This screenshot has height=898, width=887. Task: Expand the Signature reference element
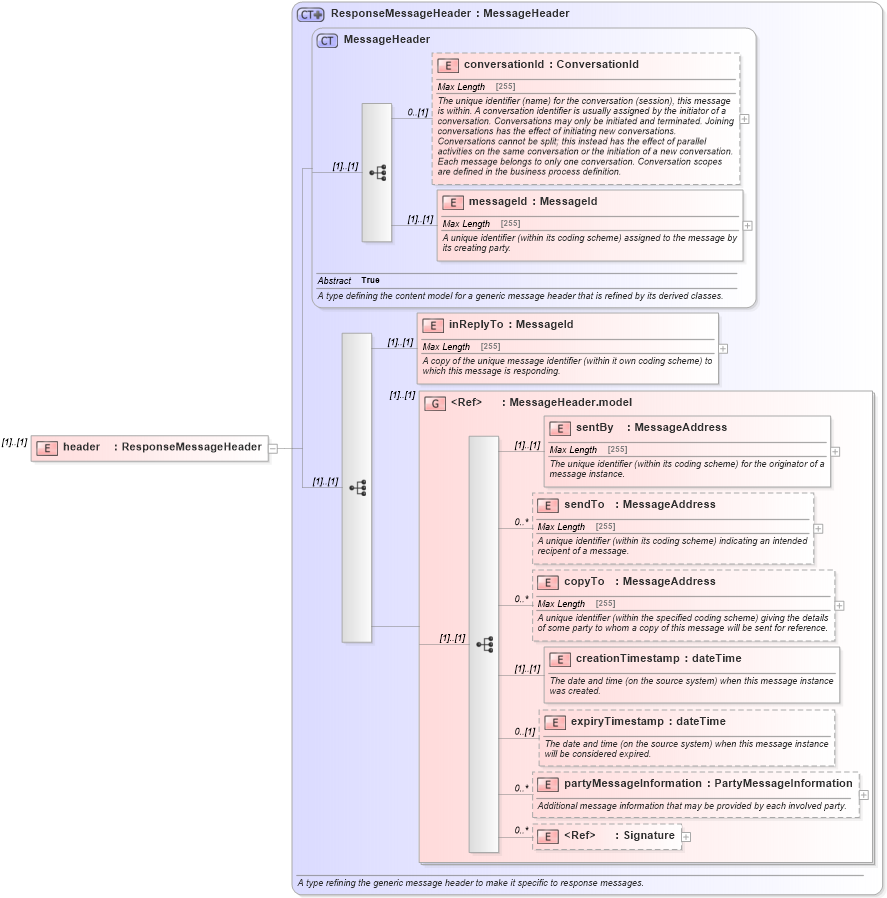[686, 837]
